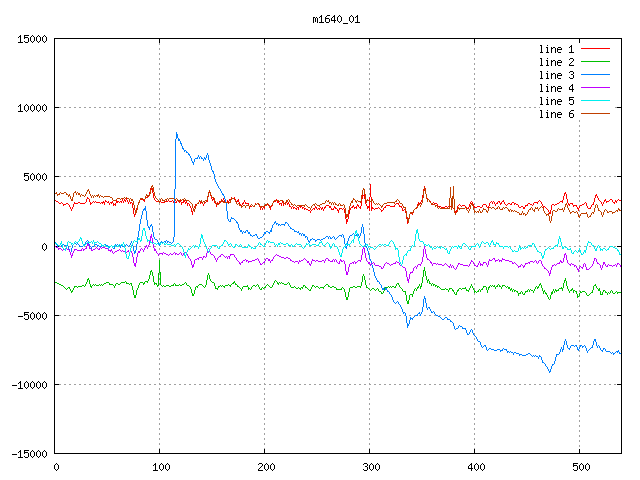
Task: Toggle the line 3 legend entry
Action: coord(557,75)
